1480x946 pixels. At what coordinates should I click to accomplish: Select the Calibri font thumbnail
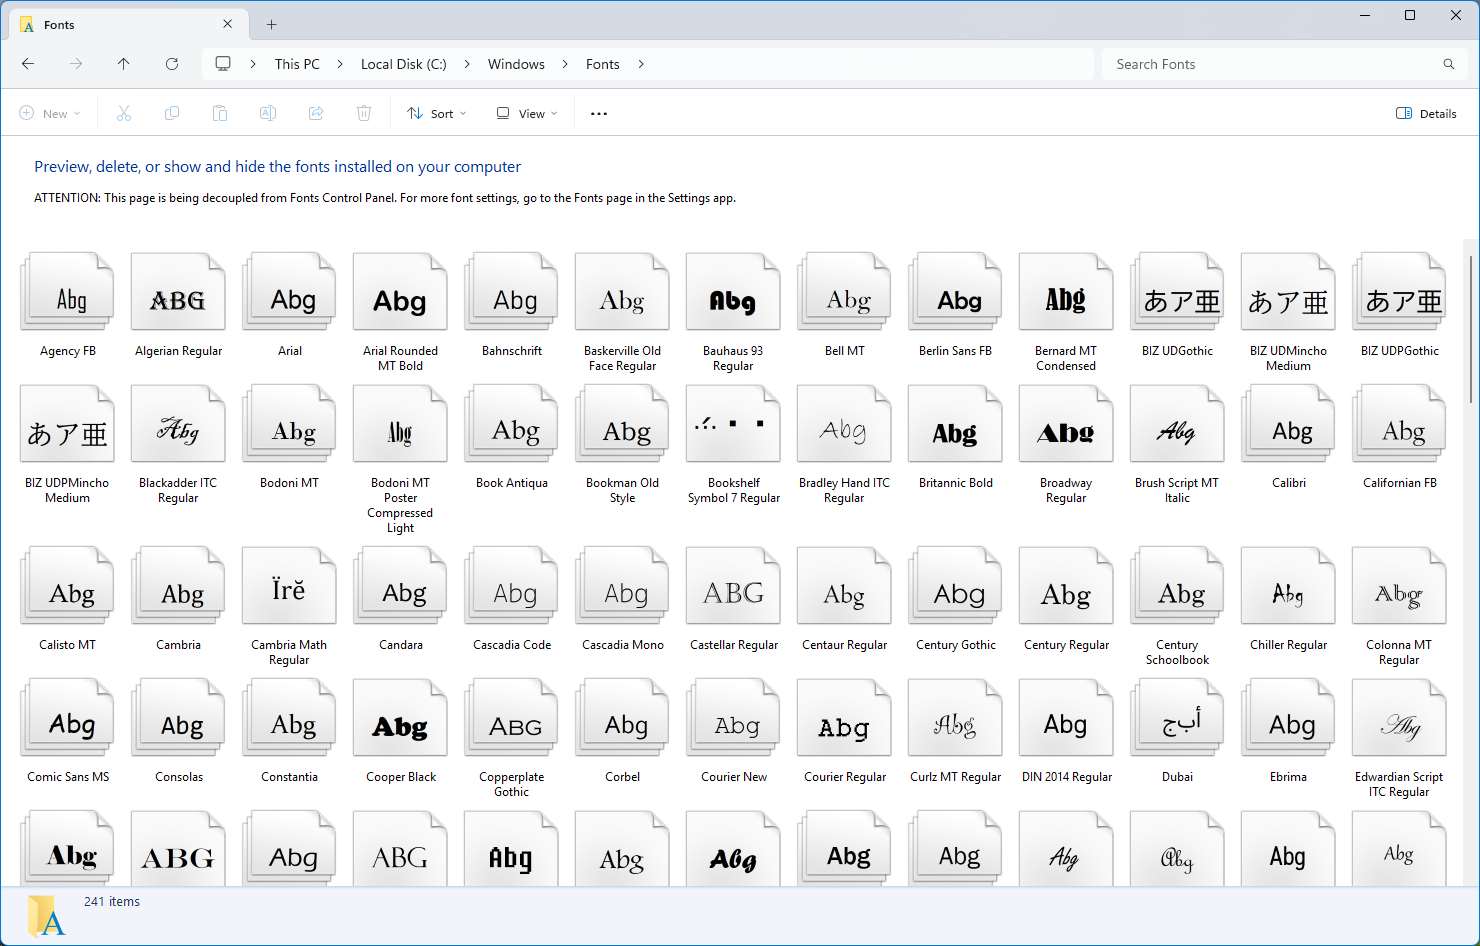pos(1288,423)
